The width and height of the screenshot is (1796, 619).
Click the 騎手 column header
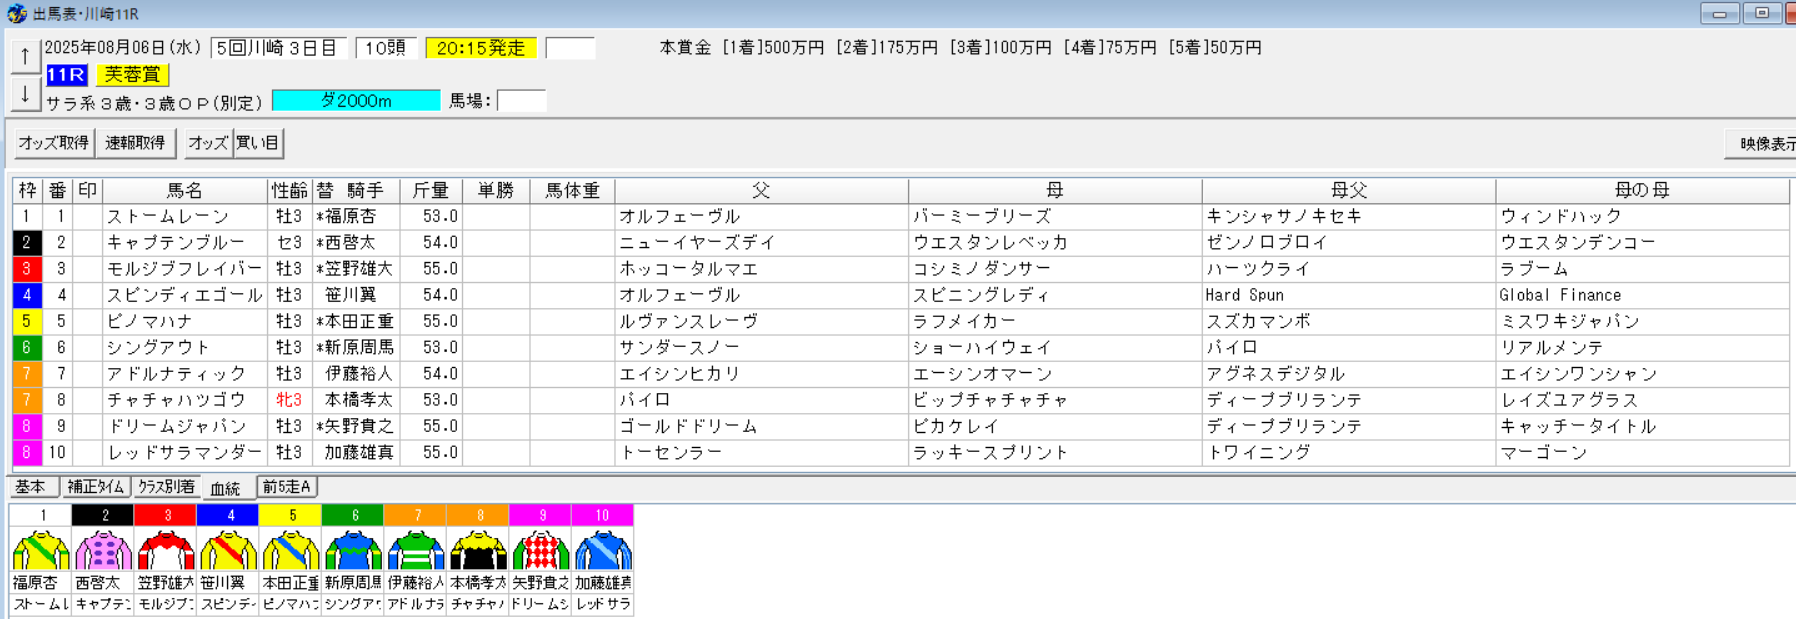tap(365, 190)
